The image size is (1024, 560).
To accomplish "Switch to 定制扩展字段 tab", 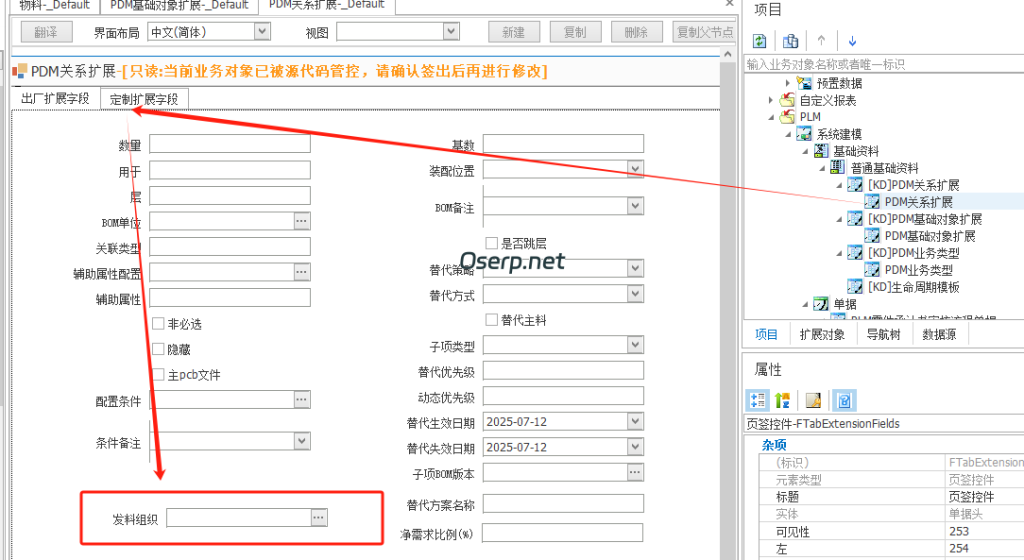I will click(144, 99).
